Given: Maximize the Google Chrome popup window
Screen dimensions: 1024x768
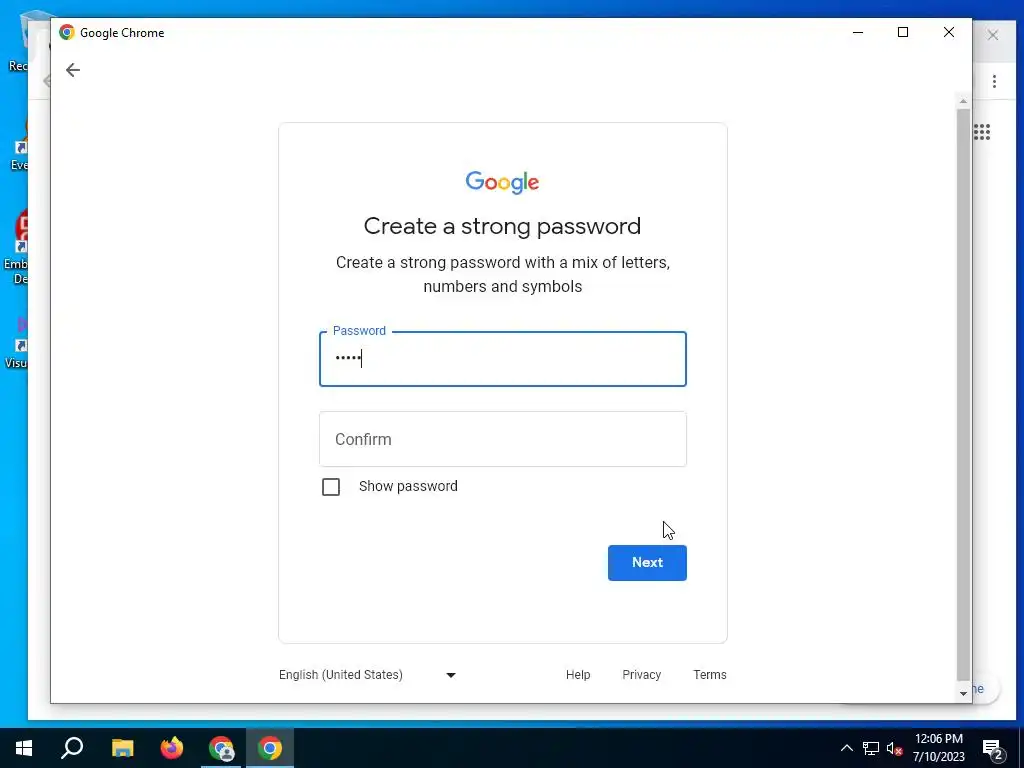Looking at the screenshot, I should click(x=903, y=32).
